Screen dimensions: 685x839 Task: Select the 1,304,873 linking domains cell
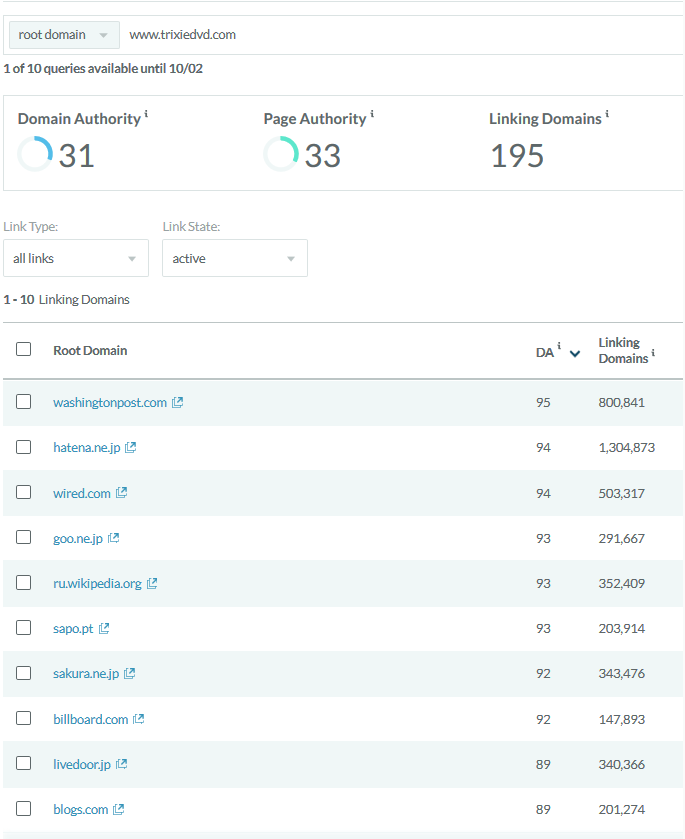(627, 447)
